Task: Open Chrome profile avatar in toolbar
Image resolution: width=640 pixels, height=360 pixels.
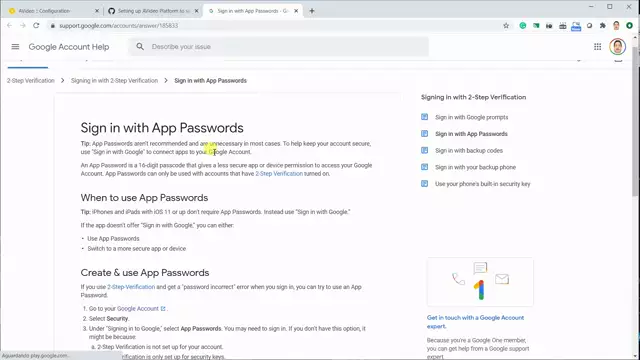Action: point(616,25)
